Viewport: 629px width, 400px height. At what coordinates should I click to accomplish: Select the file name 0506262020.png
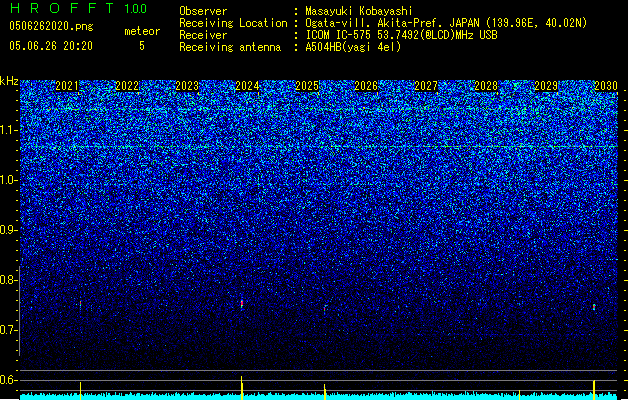click(51, 27)
